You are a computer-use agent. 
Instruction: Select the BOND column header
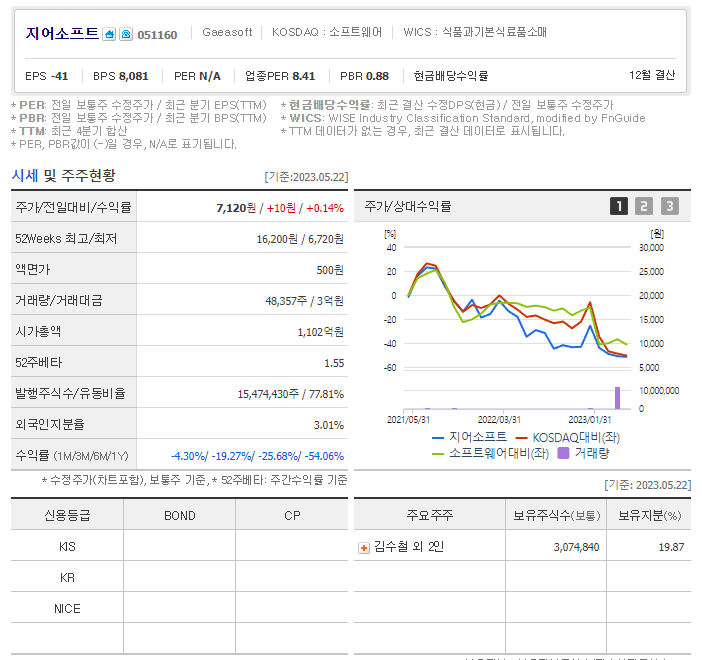coord(180,516)
